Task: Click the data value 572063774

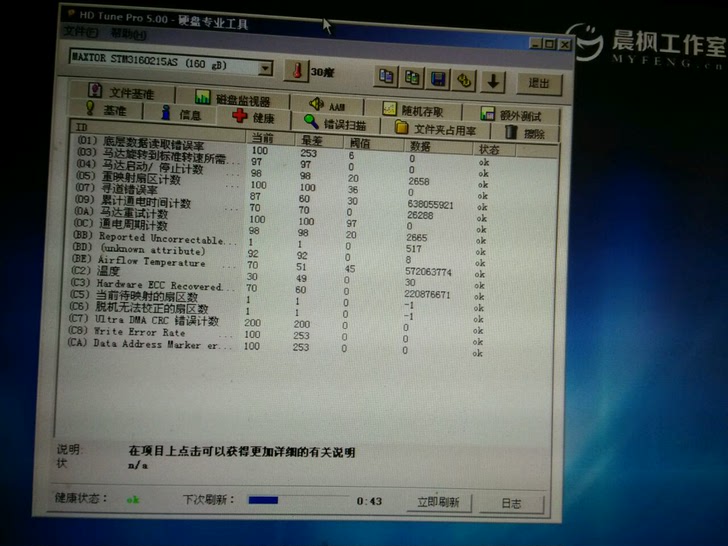Action: [428, 272]
